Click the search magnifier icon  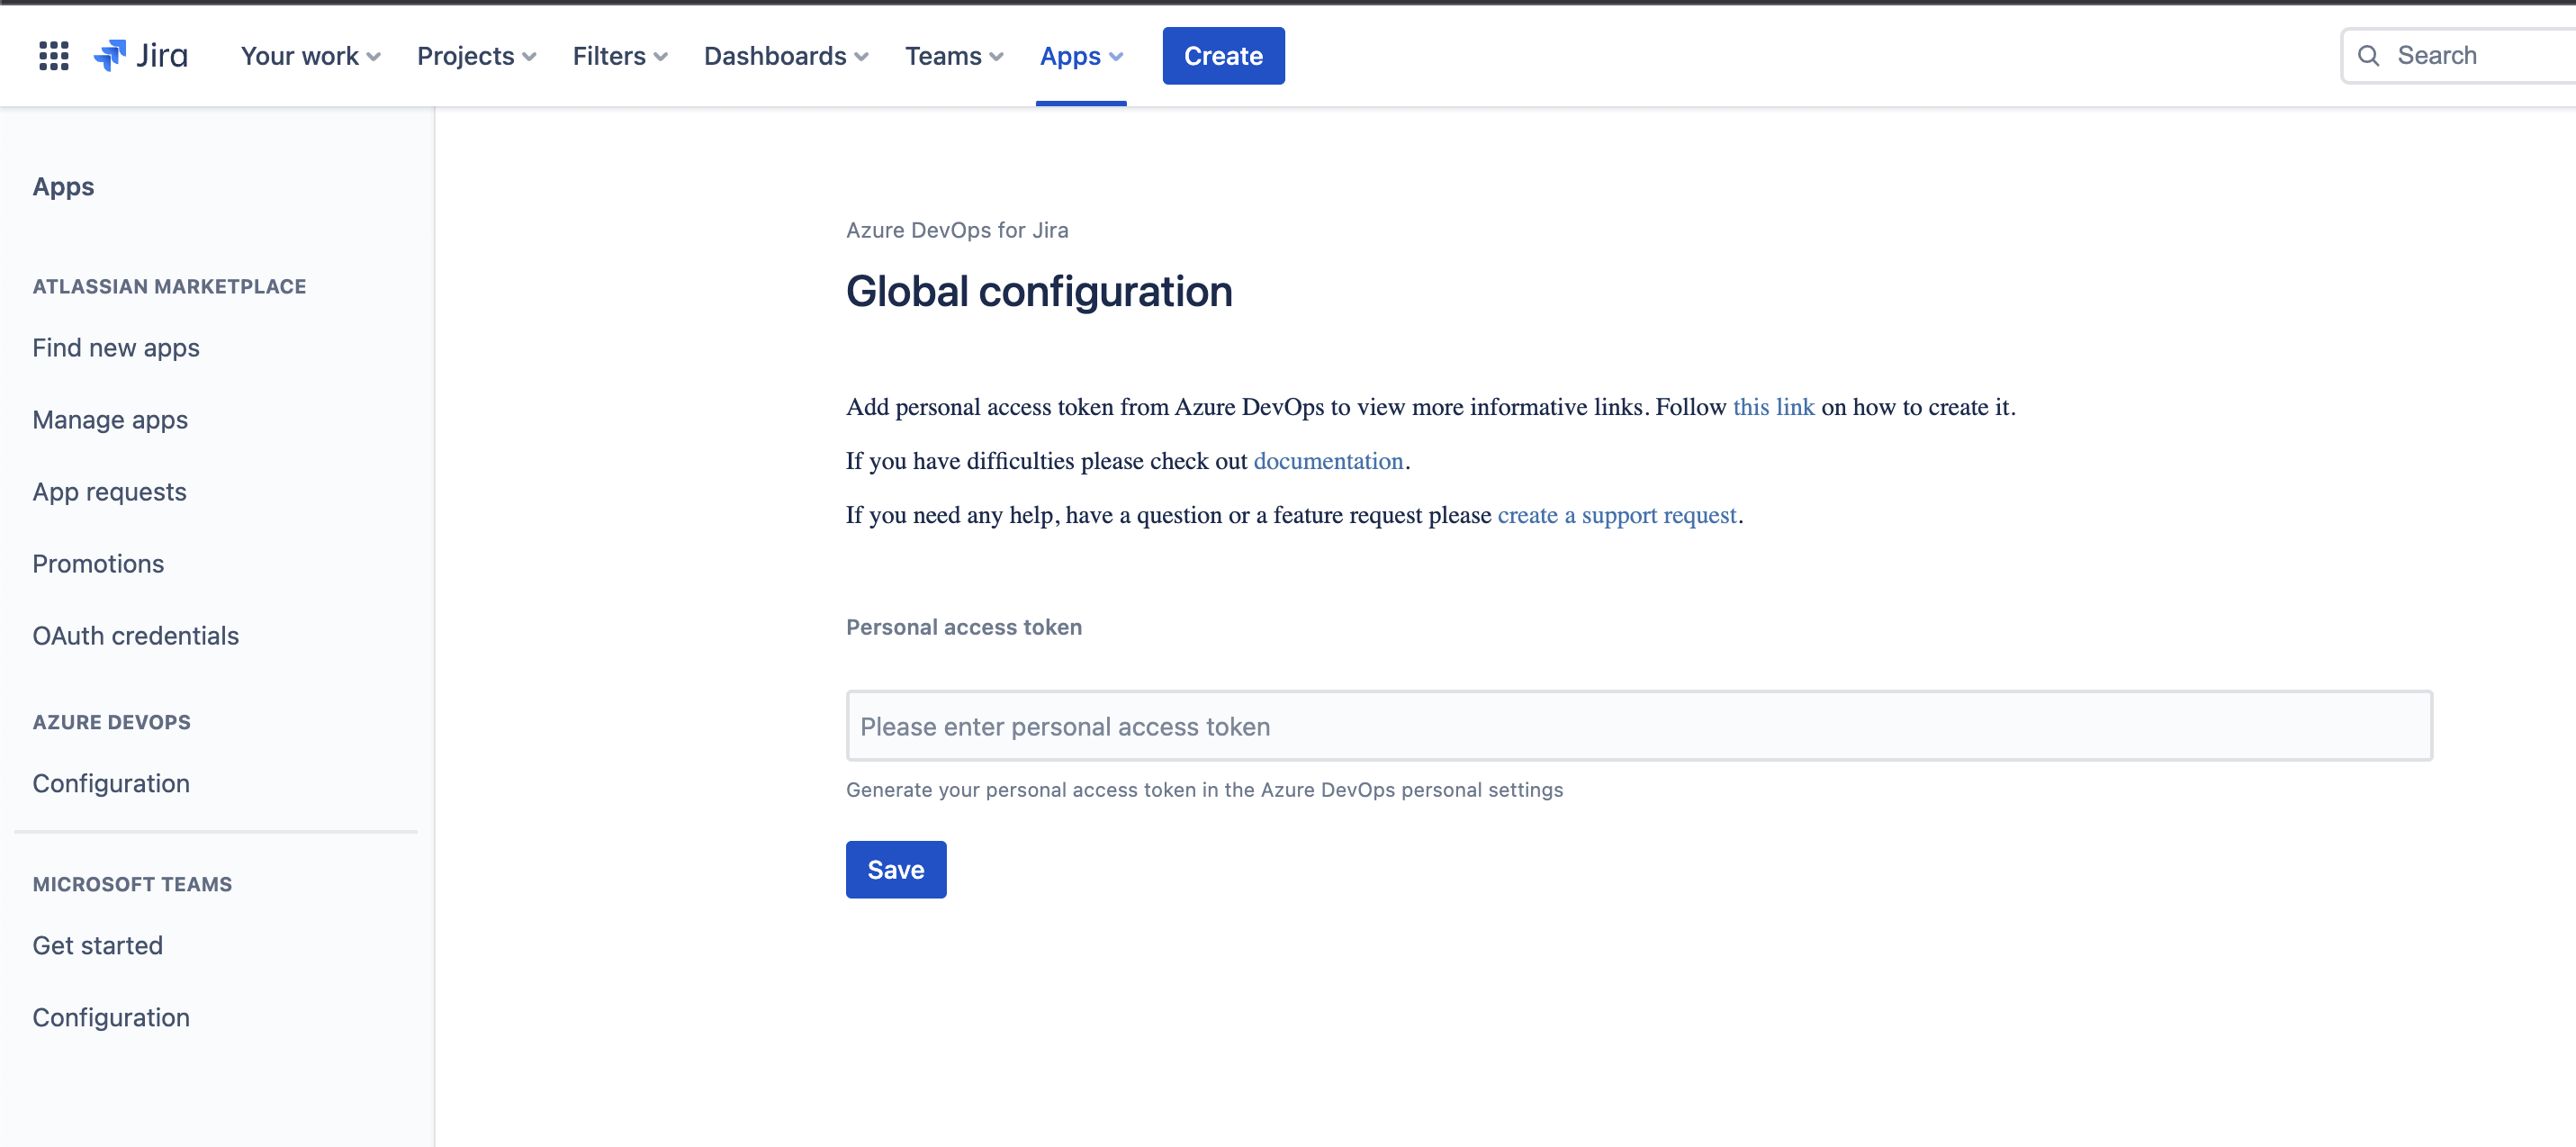pyautogui.click(x=2368, y=56)
